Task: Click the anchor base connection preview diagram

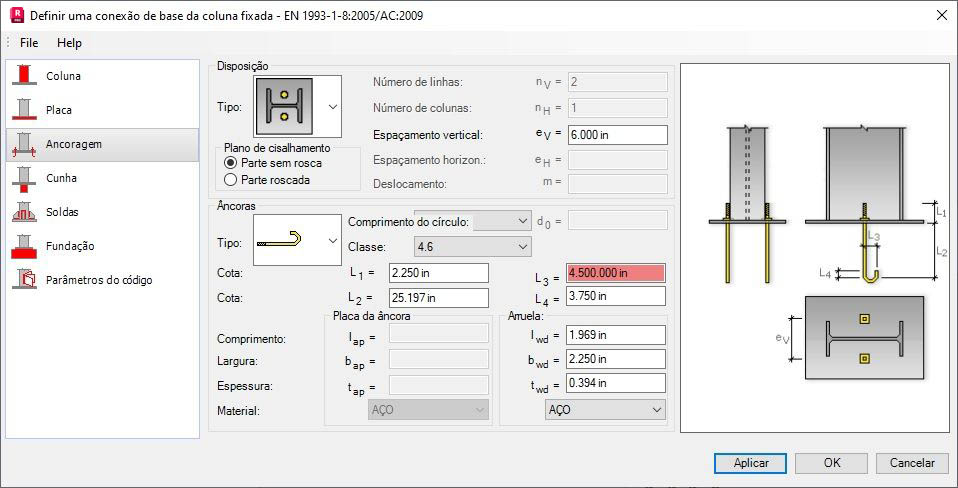Action: 816,248
